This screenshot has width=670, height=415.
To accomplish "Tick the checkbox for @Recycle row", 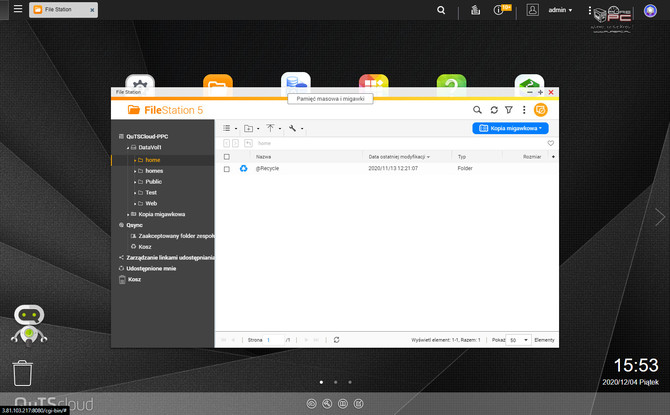I will coord(226,169).
